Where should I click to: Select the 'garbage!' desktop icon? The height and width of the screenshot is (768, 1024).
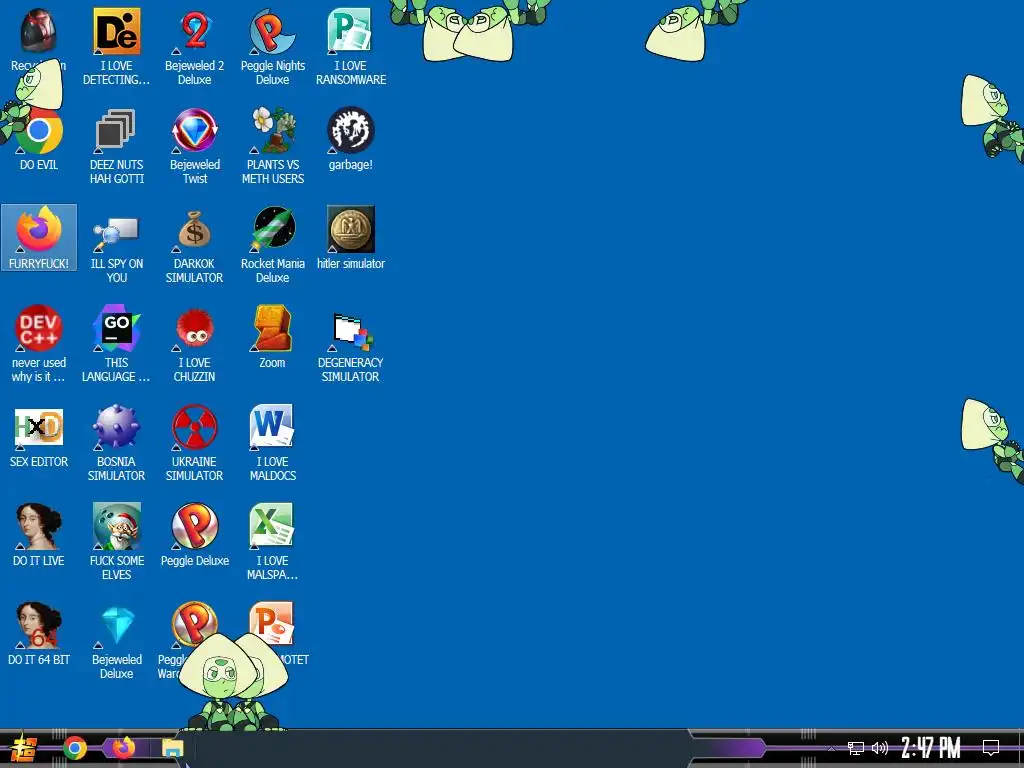click(x=351, y=130)
